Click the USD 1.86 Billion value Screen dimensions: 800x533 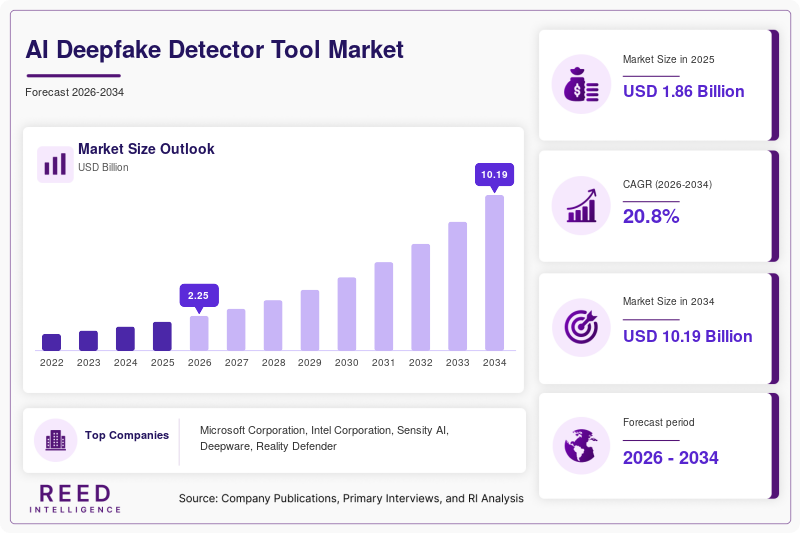click(x=684, y=91)
